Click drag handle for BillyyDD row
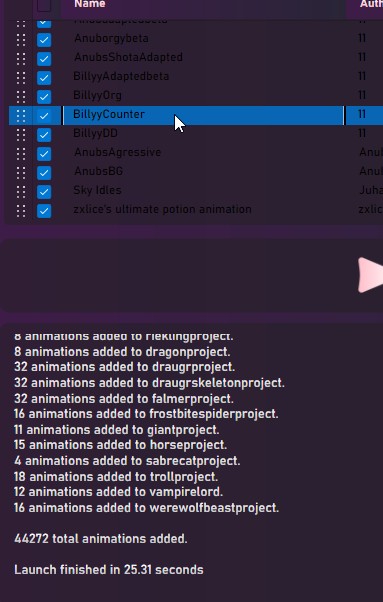The height and width of the screenshot is (602, 383). 21,134
